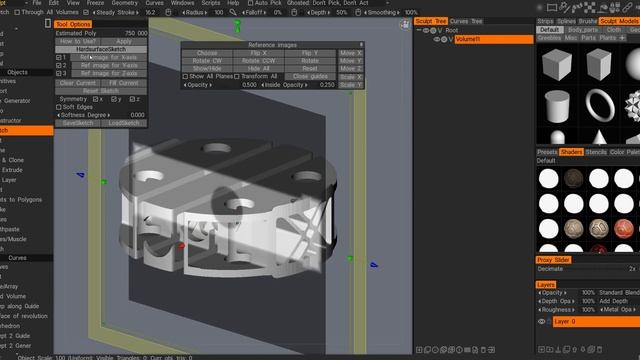This screenshot has width=640, height=360.
Task: Click the view navigation cube icon in viewport
Action: pos(404,24)
